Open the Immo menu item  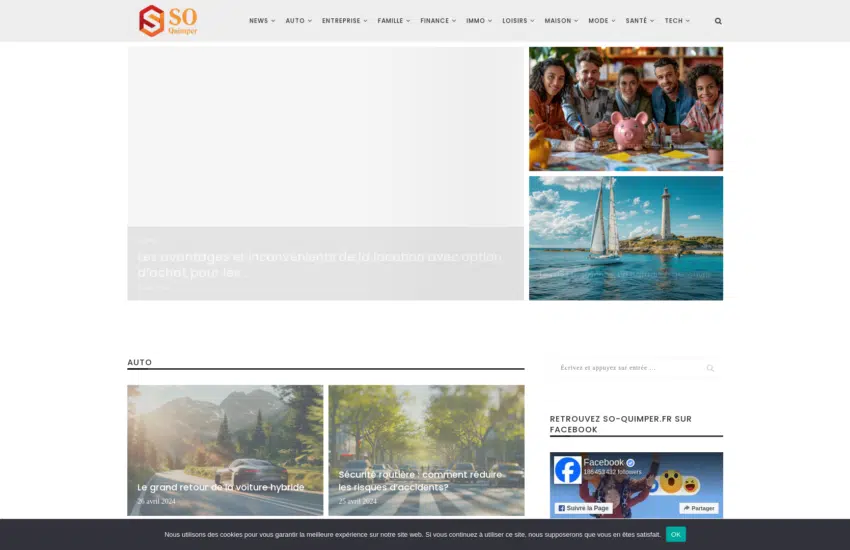coord(479,21)
